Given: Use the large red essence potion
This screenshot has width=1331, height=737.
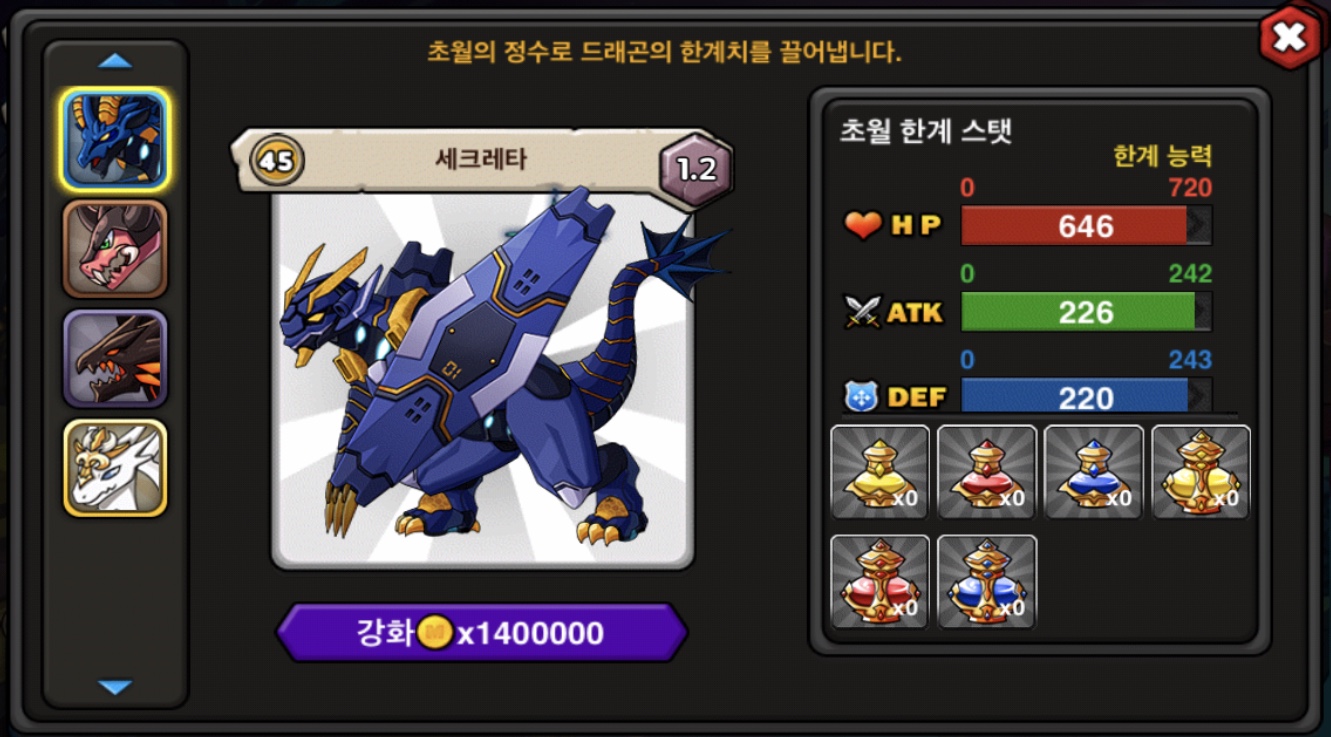Looking at the screenshot, I should [x=880, y=582].
